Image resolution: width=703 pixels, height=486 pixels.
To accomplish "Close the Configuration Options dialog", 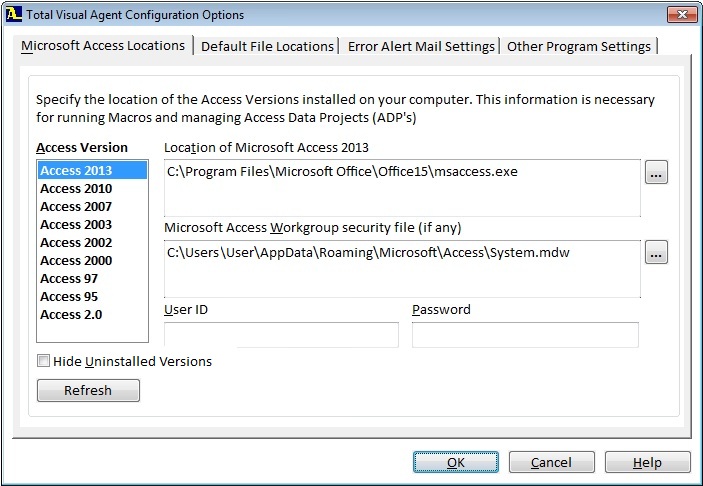I will point(682,14).
